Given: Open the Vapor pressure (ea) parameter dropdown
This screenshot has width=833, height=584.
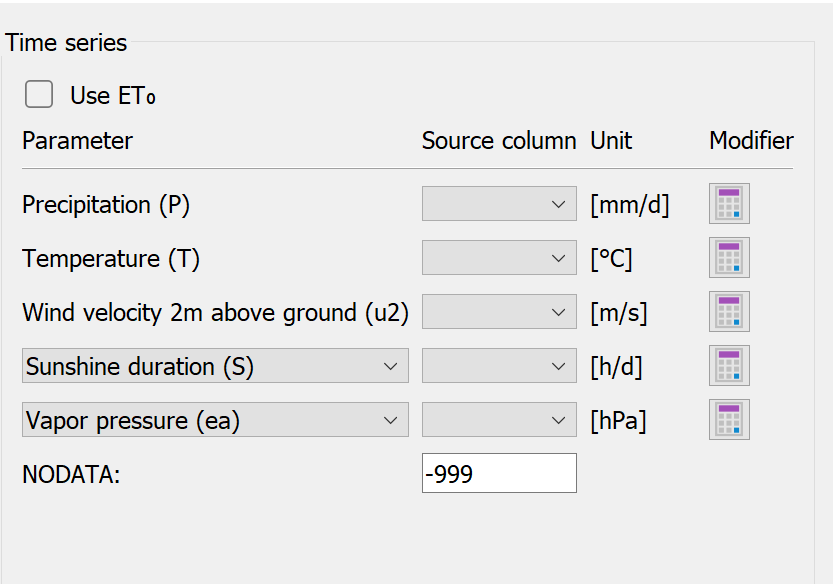Looking at the screenshot, I should [215, 420].
